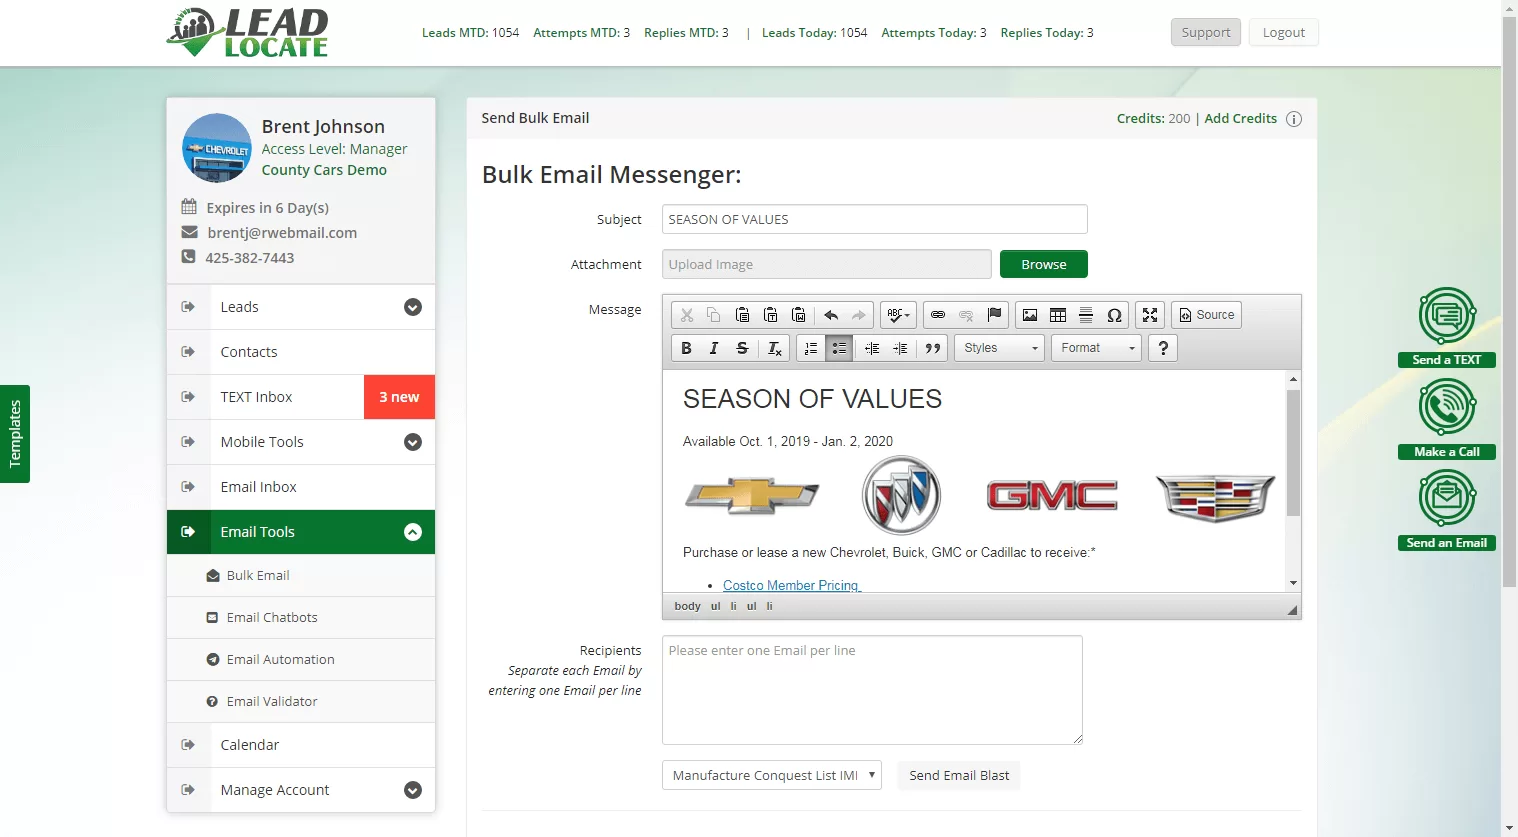
Task: Toggle the block quote button
Action: coord(933,348)
